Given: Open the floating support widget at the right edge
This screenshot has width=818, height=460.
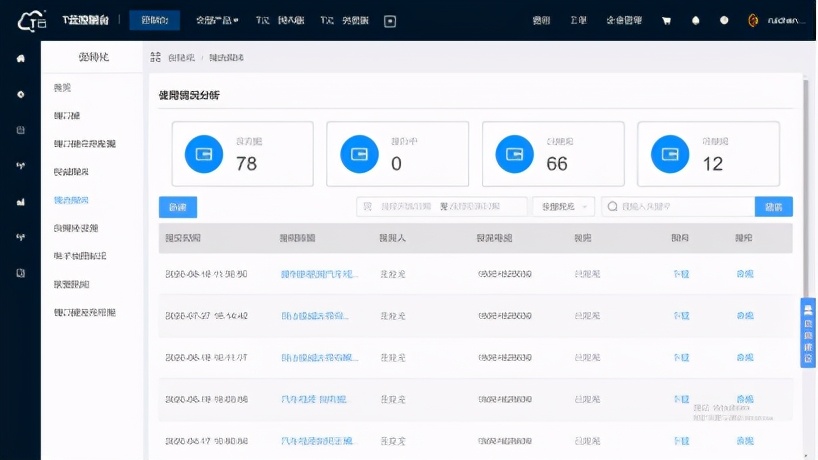Looking at the screenshot, I should 808,333.
